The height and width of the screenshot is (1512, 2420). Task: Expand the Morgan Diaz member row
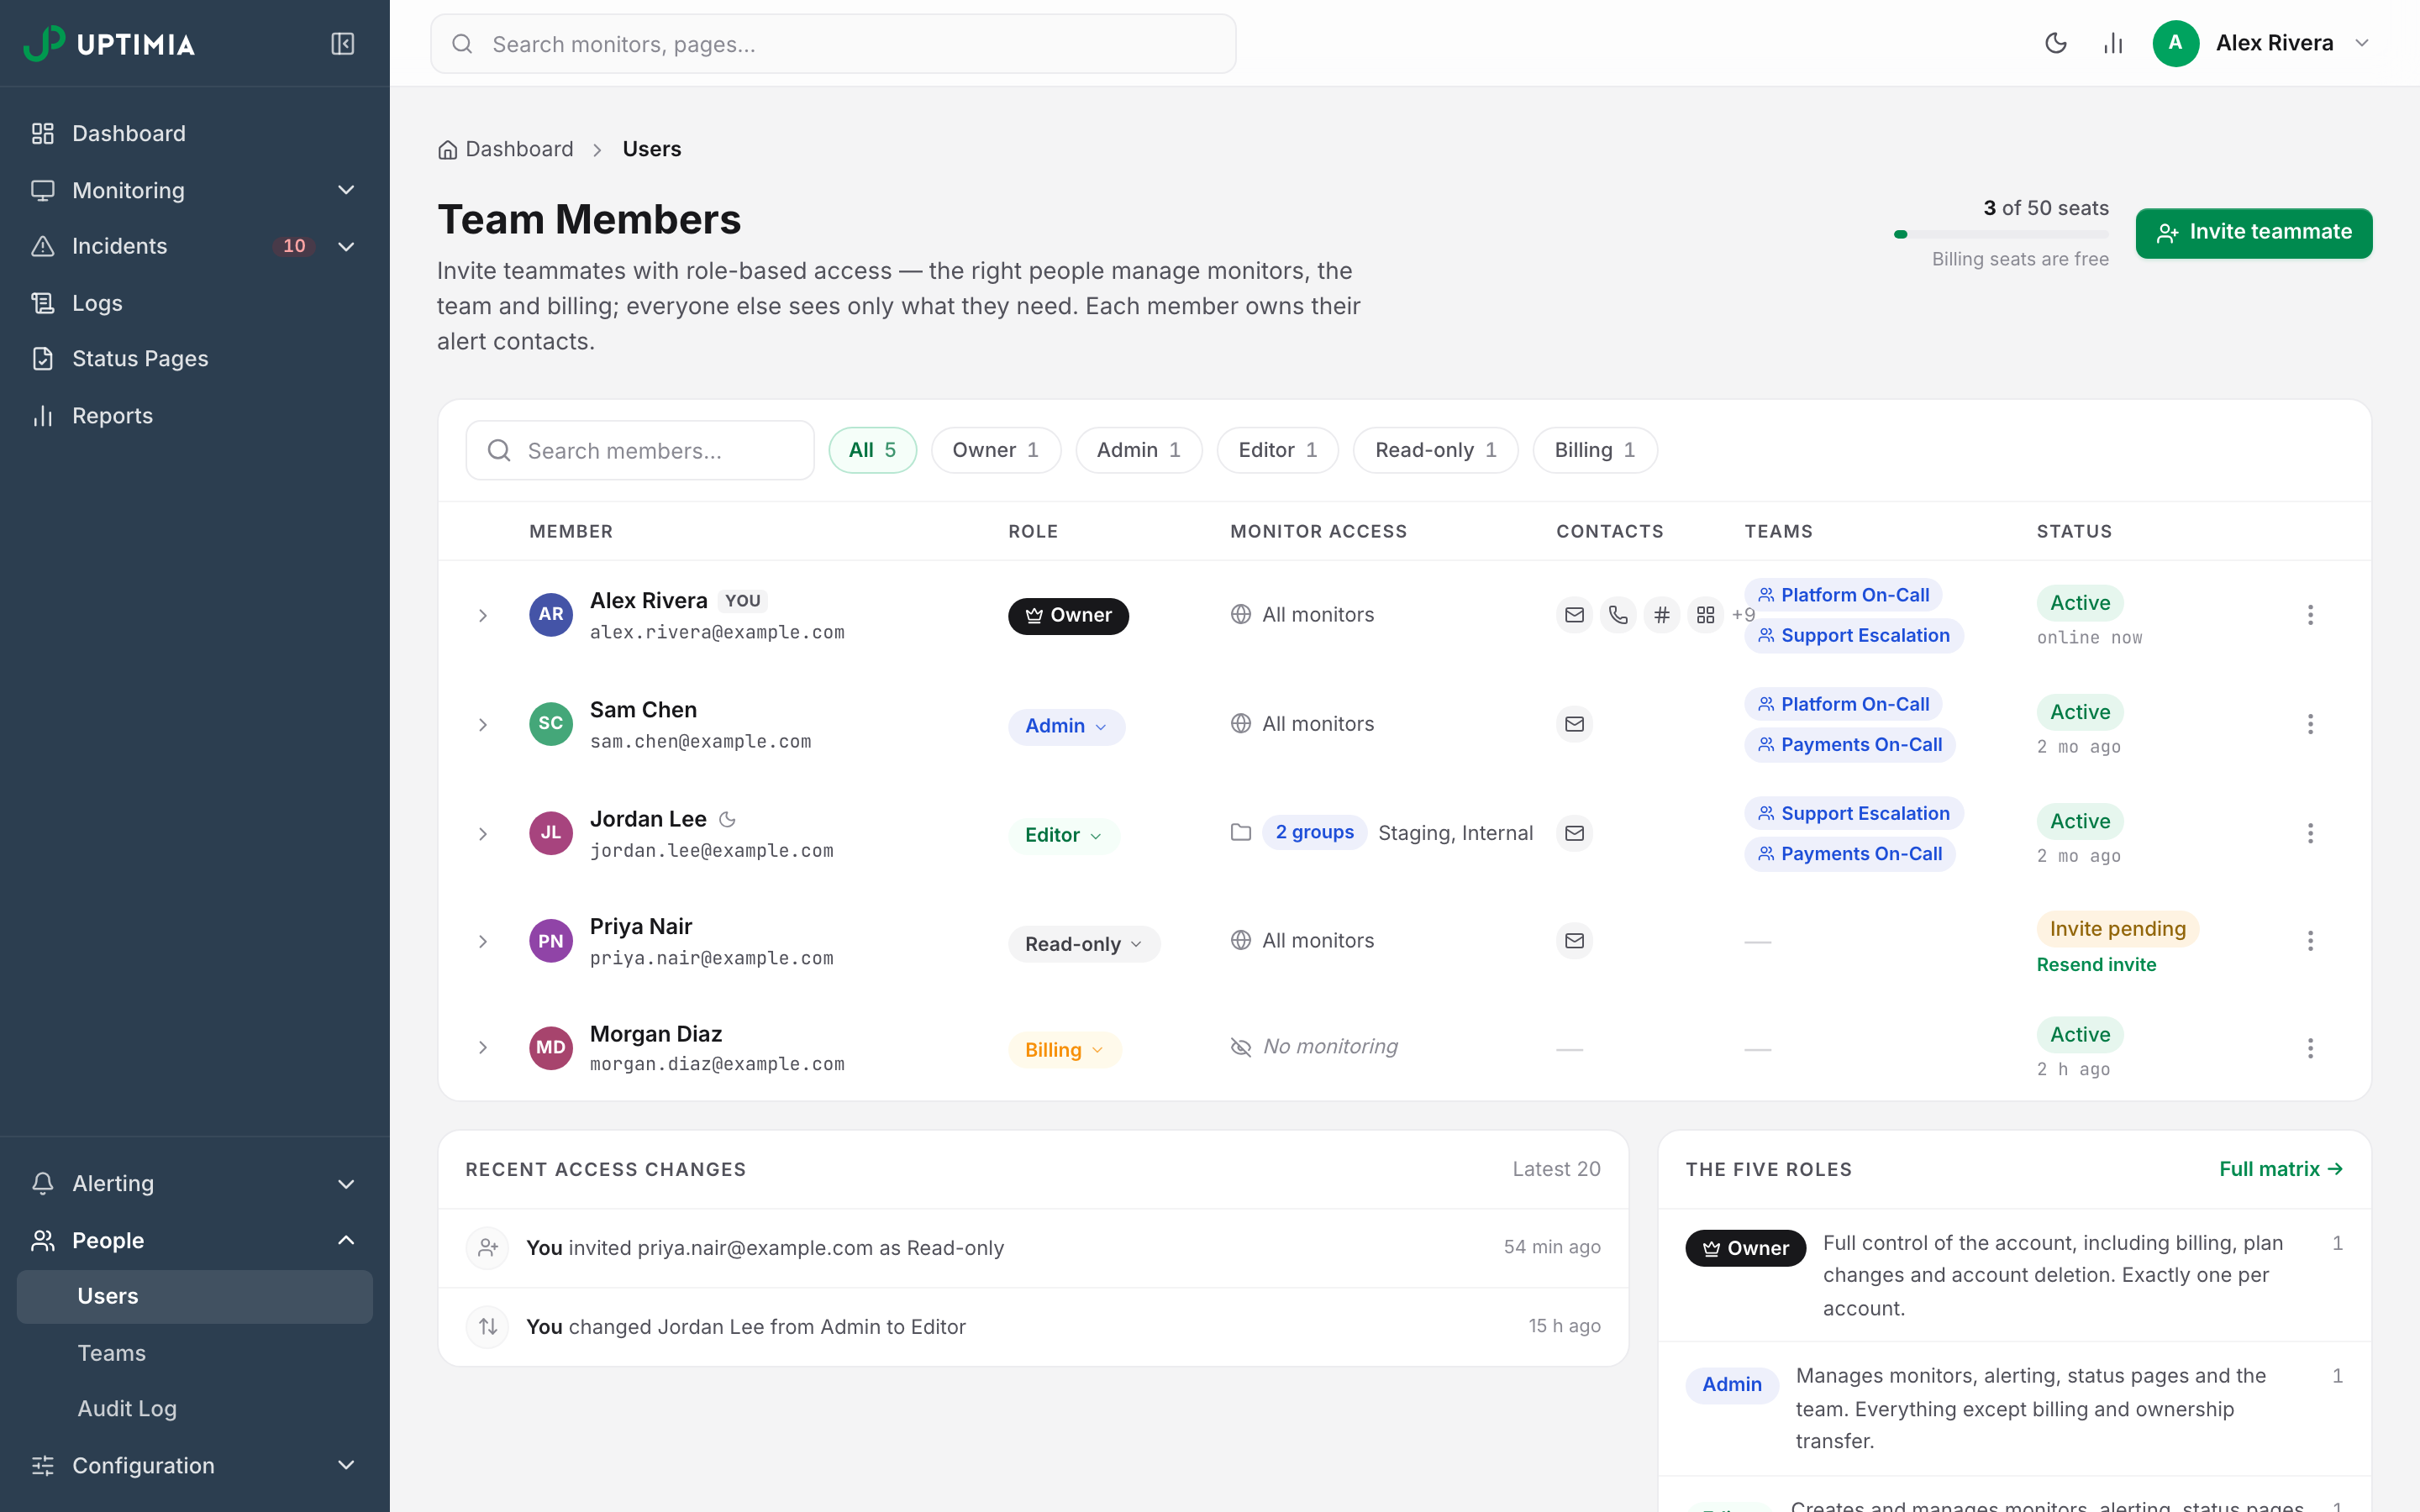pyautogui.click(x=483, y=1047)
